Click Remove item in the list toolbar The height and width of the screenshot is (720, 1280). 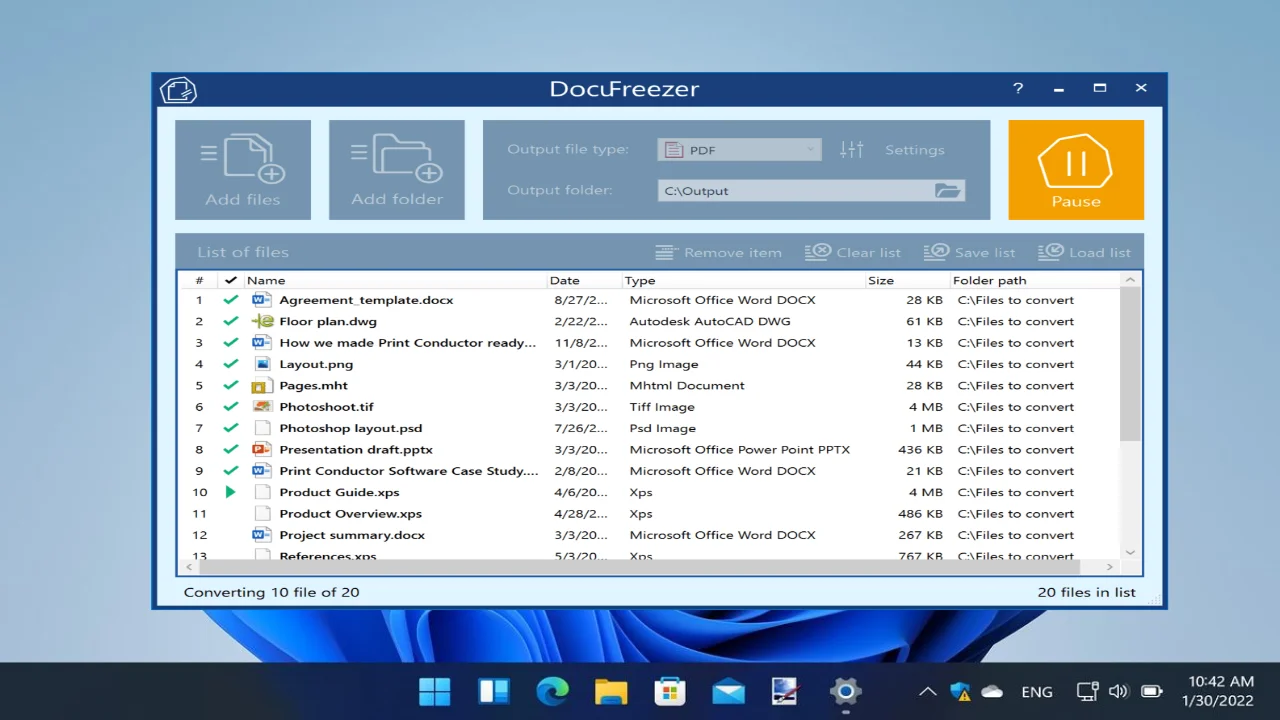click(x=718, y=252)
